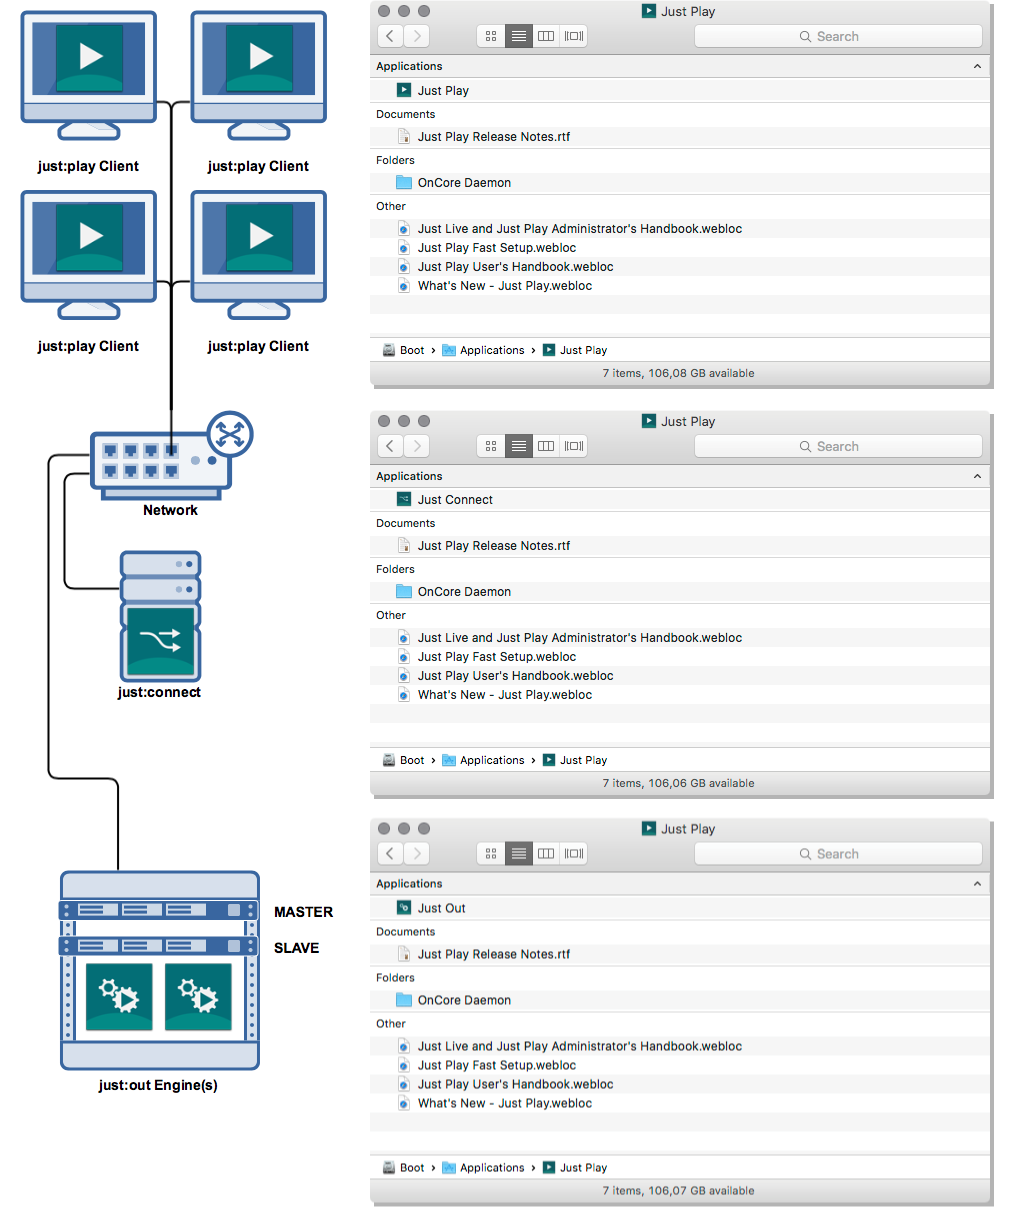Click Search field in window with 106,08 GB available
Screen dimensions: 1010x1222
(838, 36)
